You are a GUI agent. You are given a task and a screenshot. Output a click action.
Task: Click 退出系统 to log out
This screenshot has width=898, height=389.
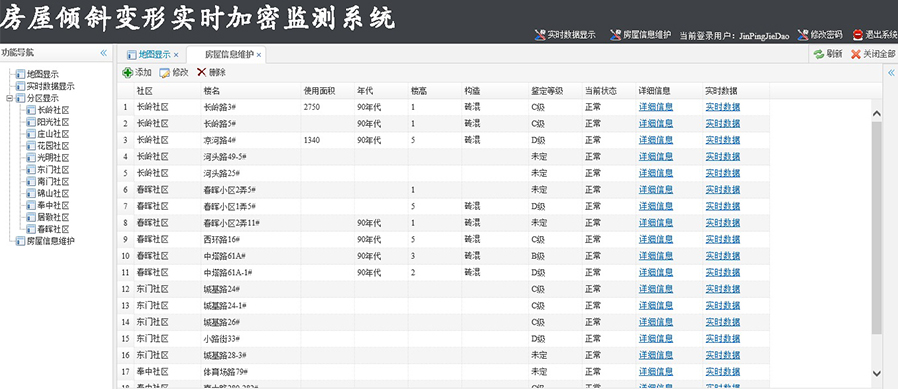coord(875,35)
